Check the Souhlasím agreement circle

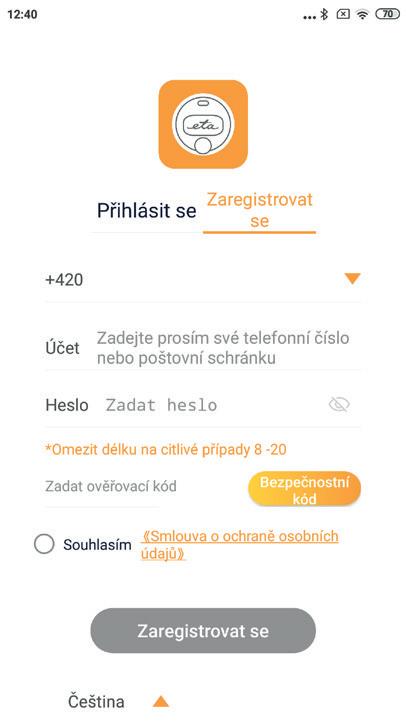point(44,544)
